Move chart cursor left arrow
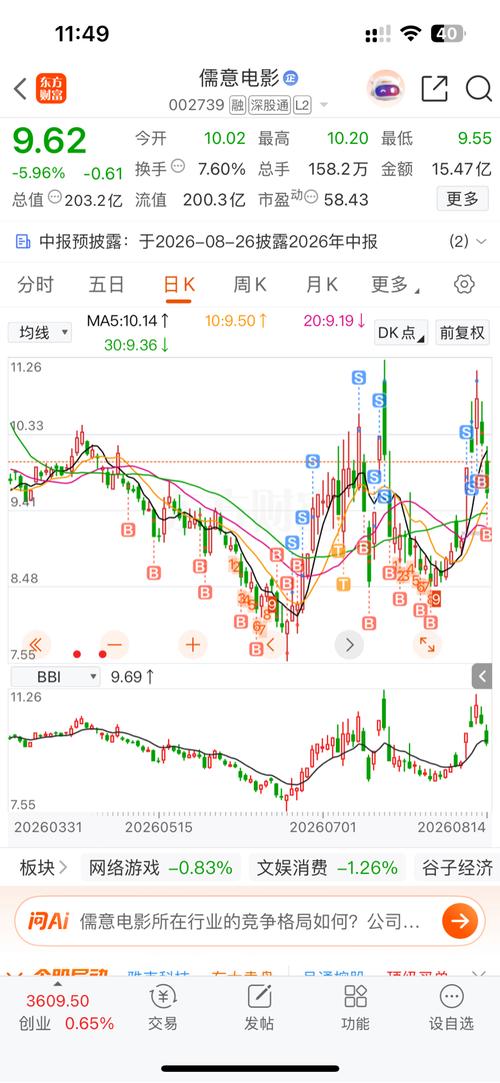The width and height of the screenshot is (500, 1083). coord(271,645)
